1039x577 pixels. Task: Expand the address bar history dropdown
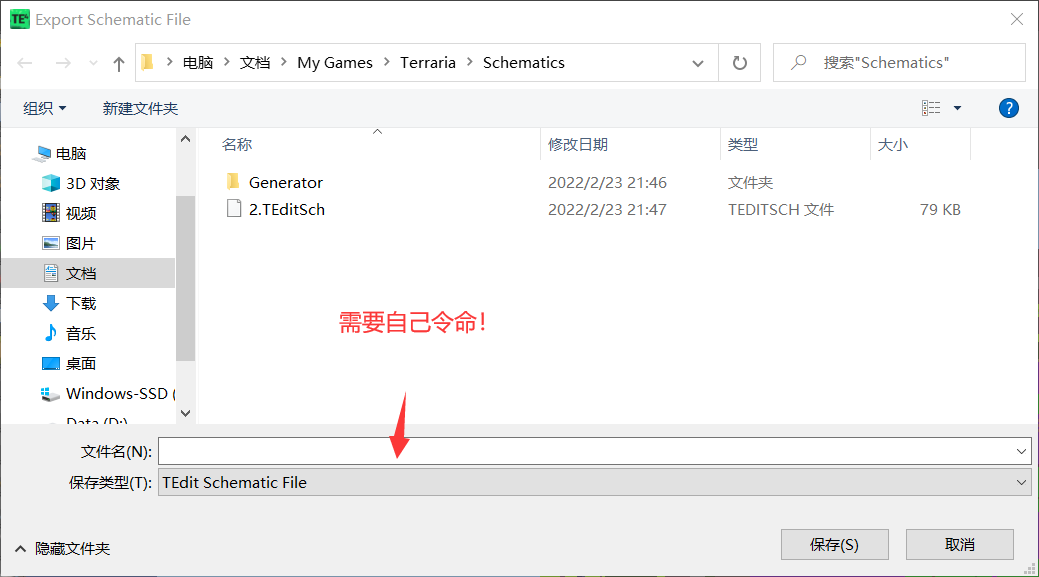(x=698, y=63)
